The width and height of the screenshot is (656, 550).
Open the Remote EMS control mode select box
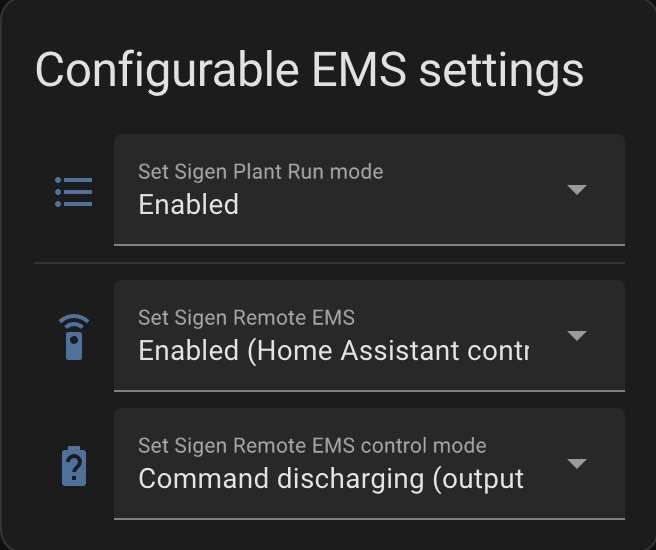click(369, 464)
